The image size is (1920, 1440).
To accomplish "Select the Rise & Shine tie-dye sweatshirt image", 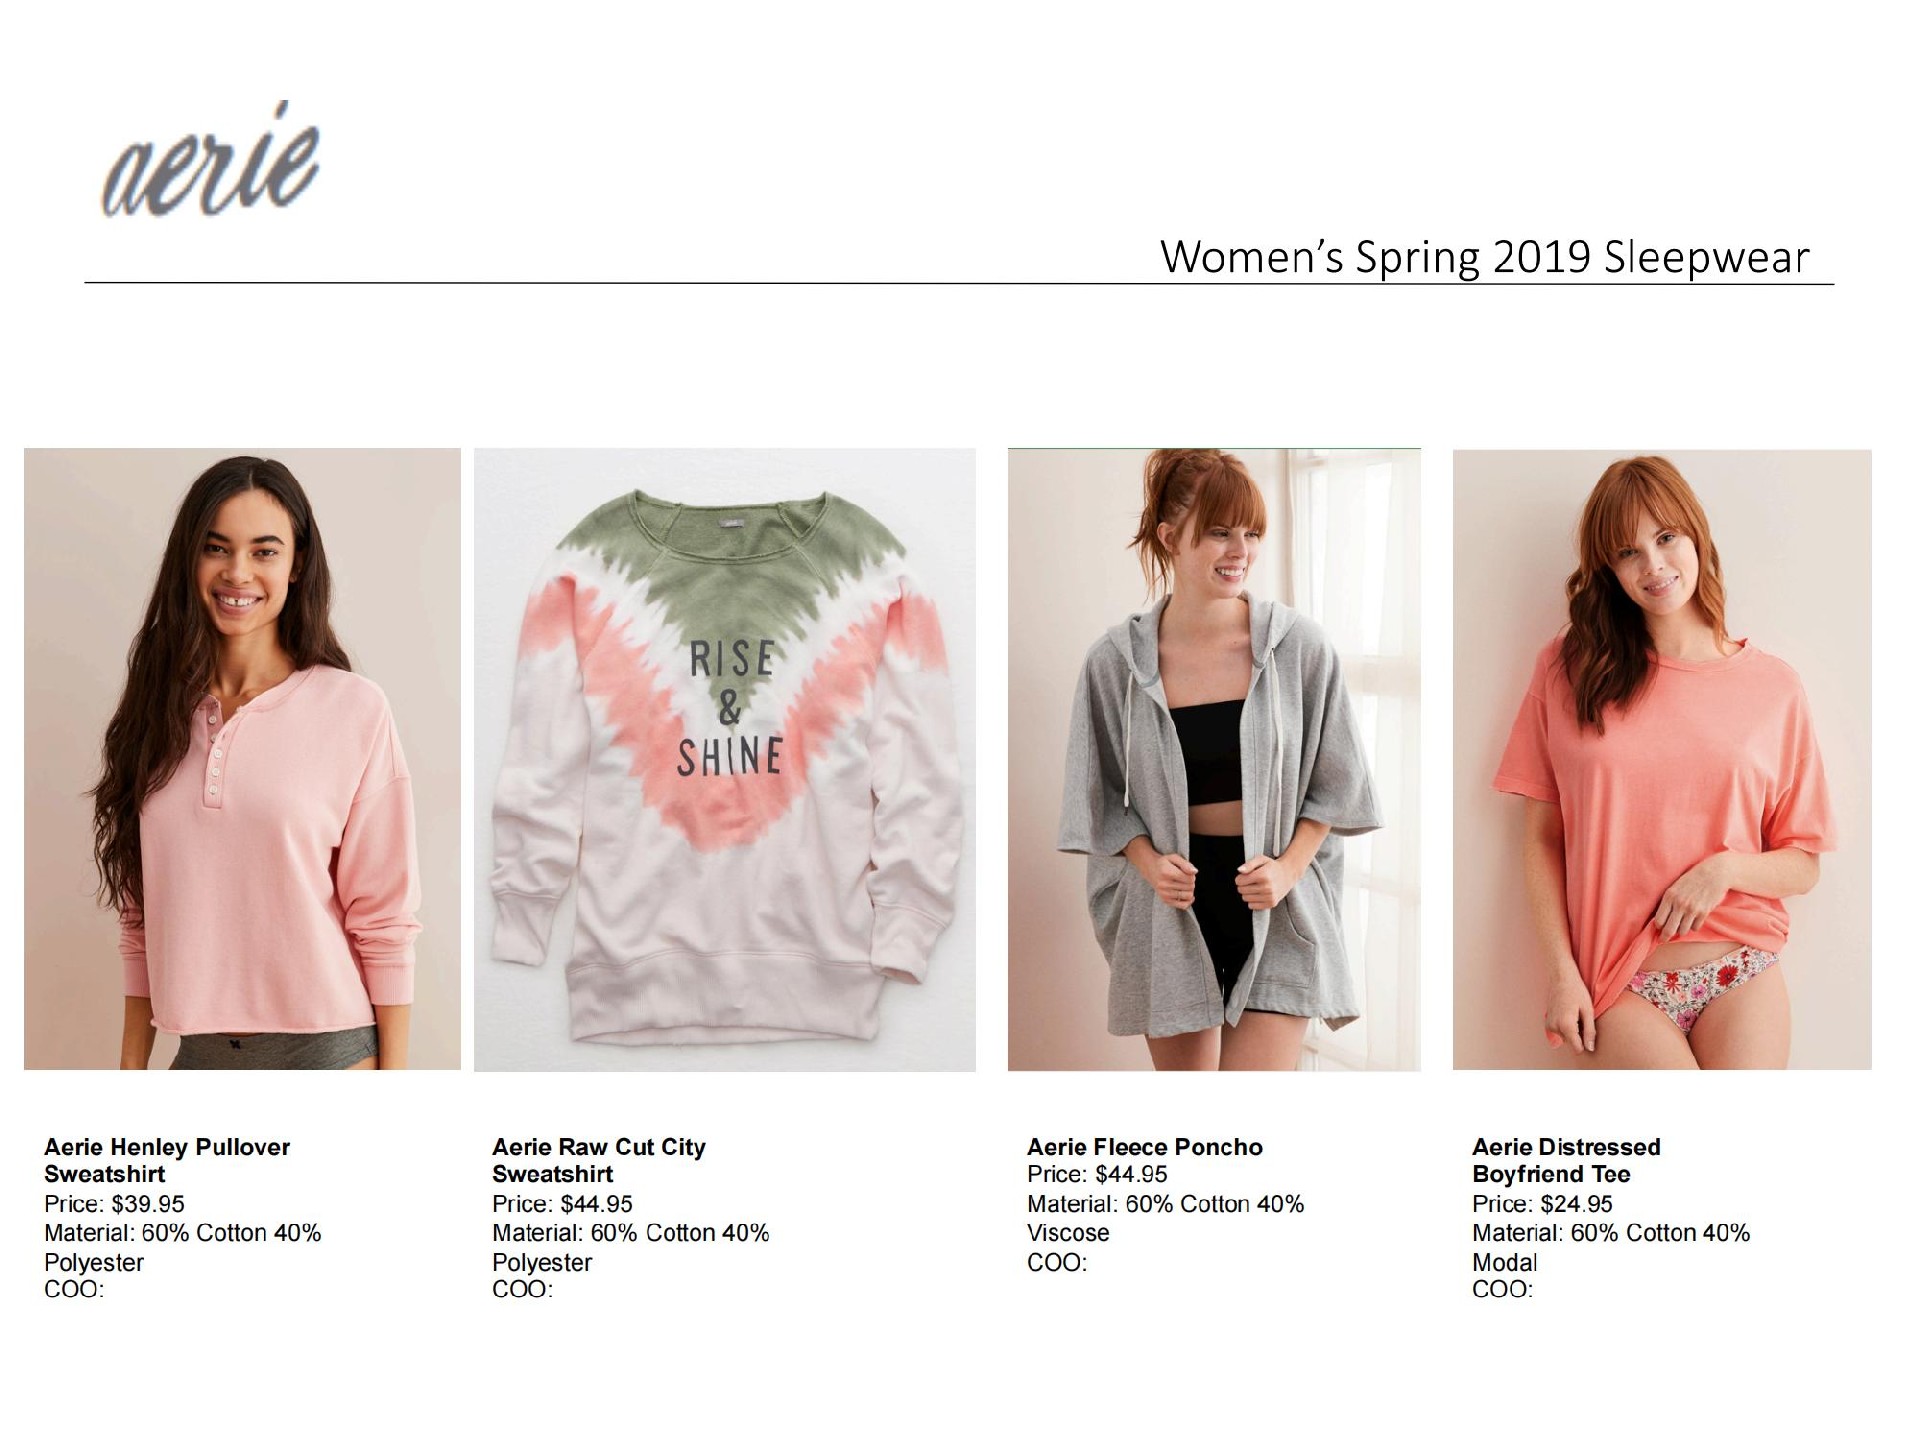I will point(724,759).
